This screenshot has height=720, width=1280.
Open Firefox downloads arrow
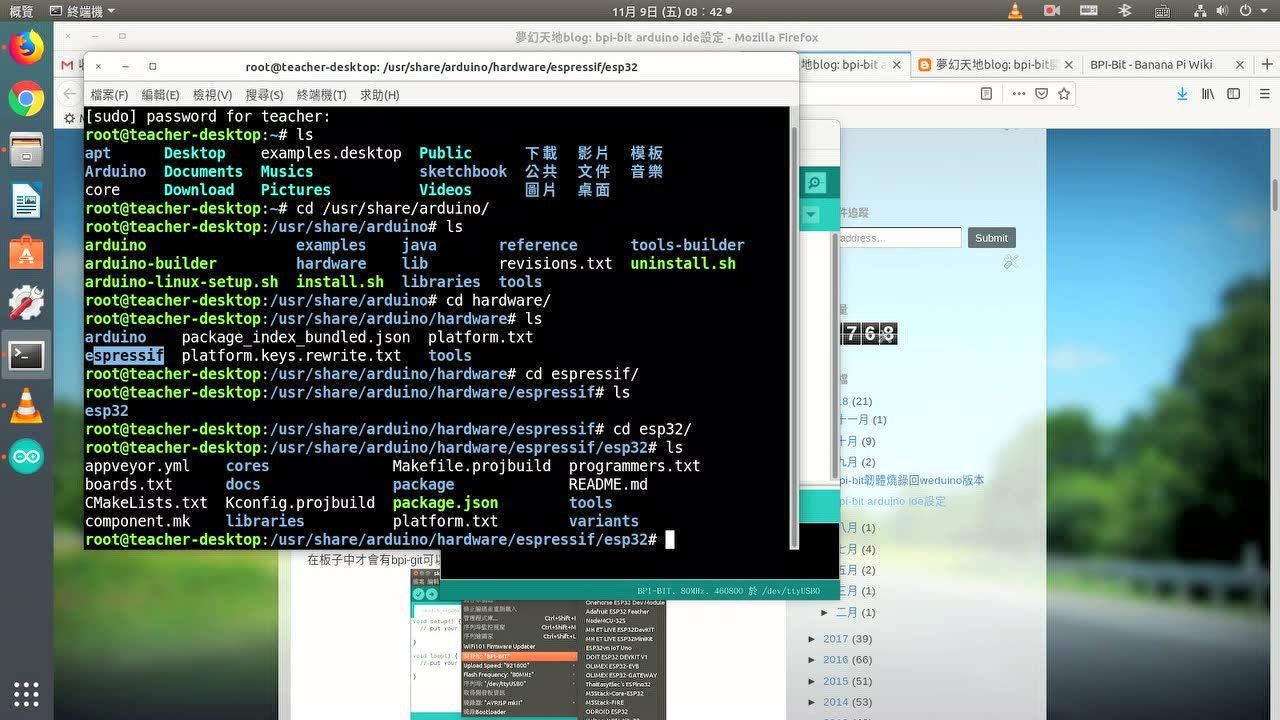coord(1182,93)
